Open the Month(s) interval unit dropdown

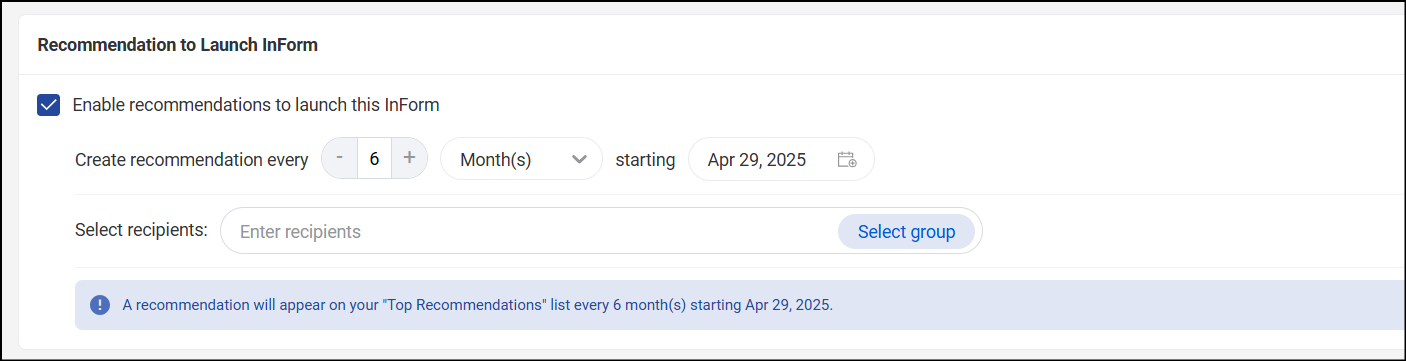coord(521,159)
